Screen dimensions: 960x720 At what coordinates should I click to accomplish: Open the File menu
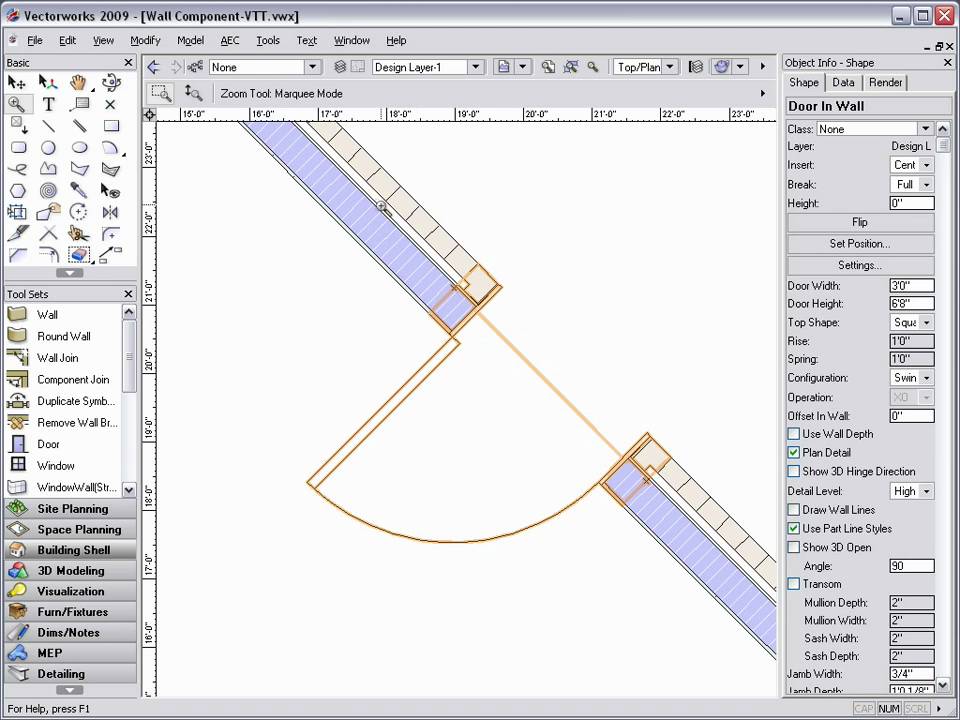click(35, 40)
